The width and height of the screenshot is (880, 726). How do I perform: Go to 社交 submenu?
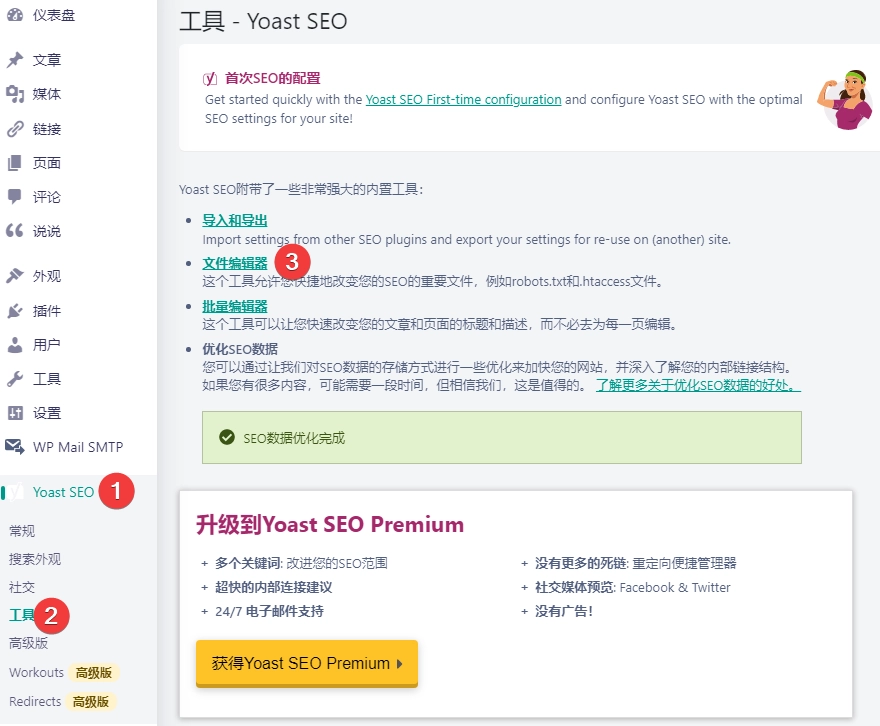coord(22,587)
